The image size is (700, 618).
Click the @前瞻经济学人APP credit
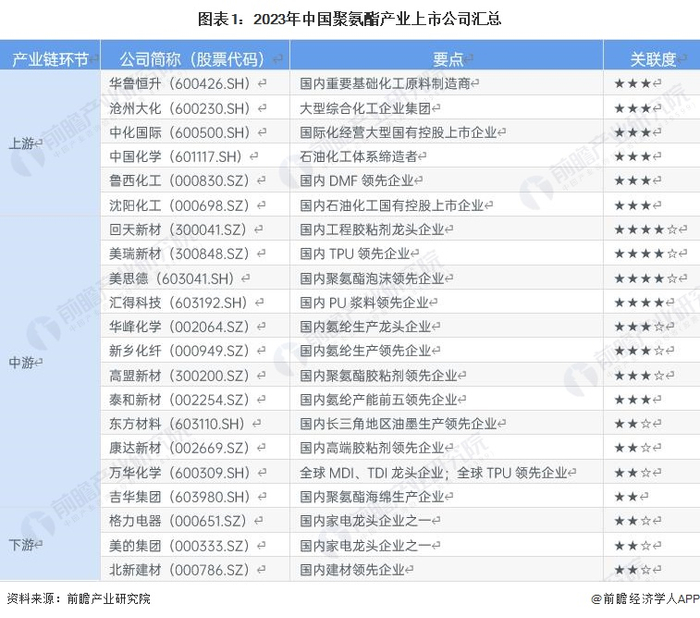pos(645,598)
